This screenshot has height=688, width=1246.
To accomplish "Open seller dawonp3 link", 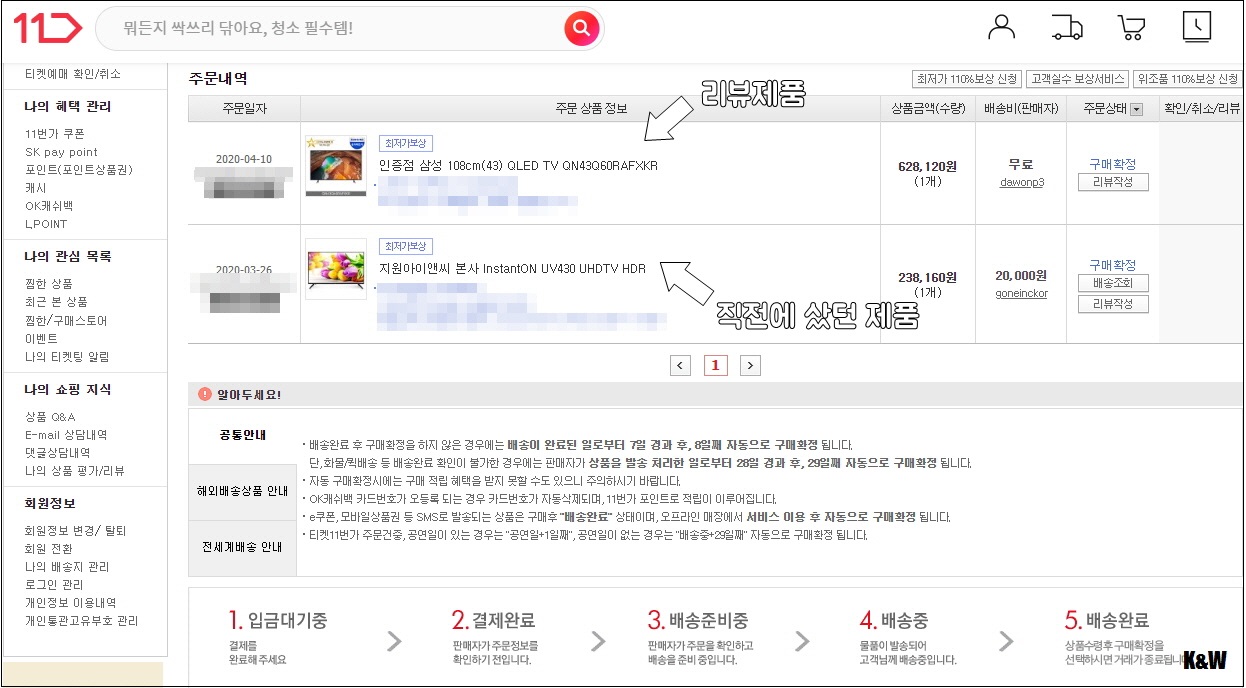I will coord(1021,183).
